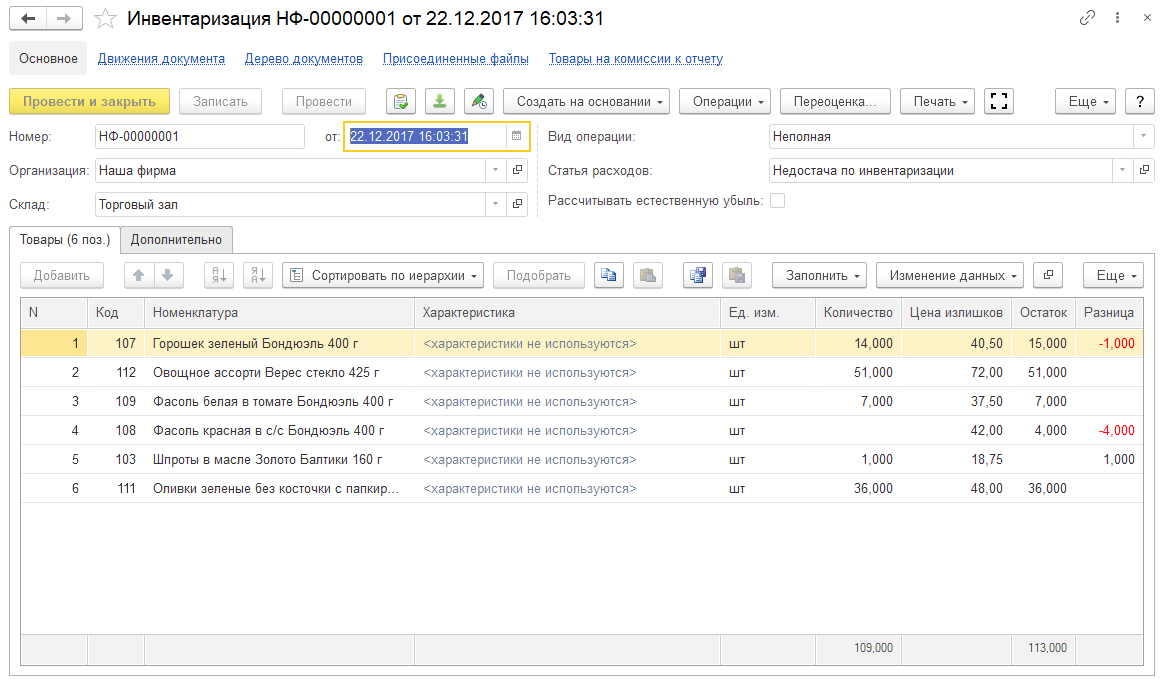Screen dimensions: 1162x679
Task: Click the copy rows icon in table toolbar
Action: point(607,275)
